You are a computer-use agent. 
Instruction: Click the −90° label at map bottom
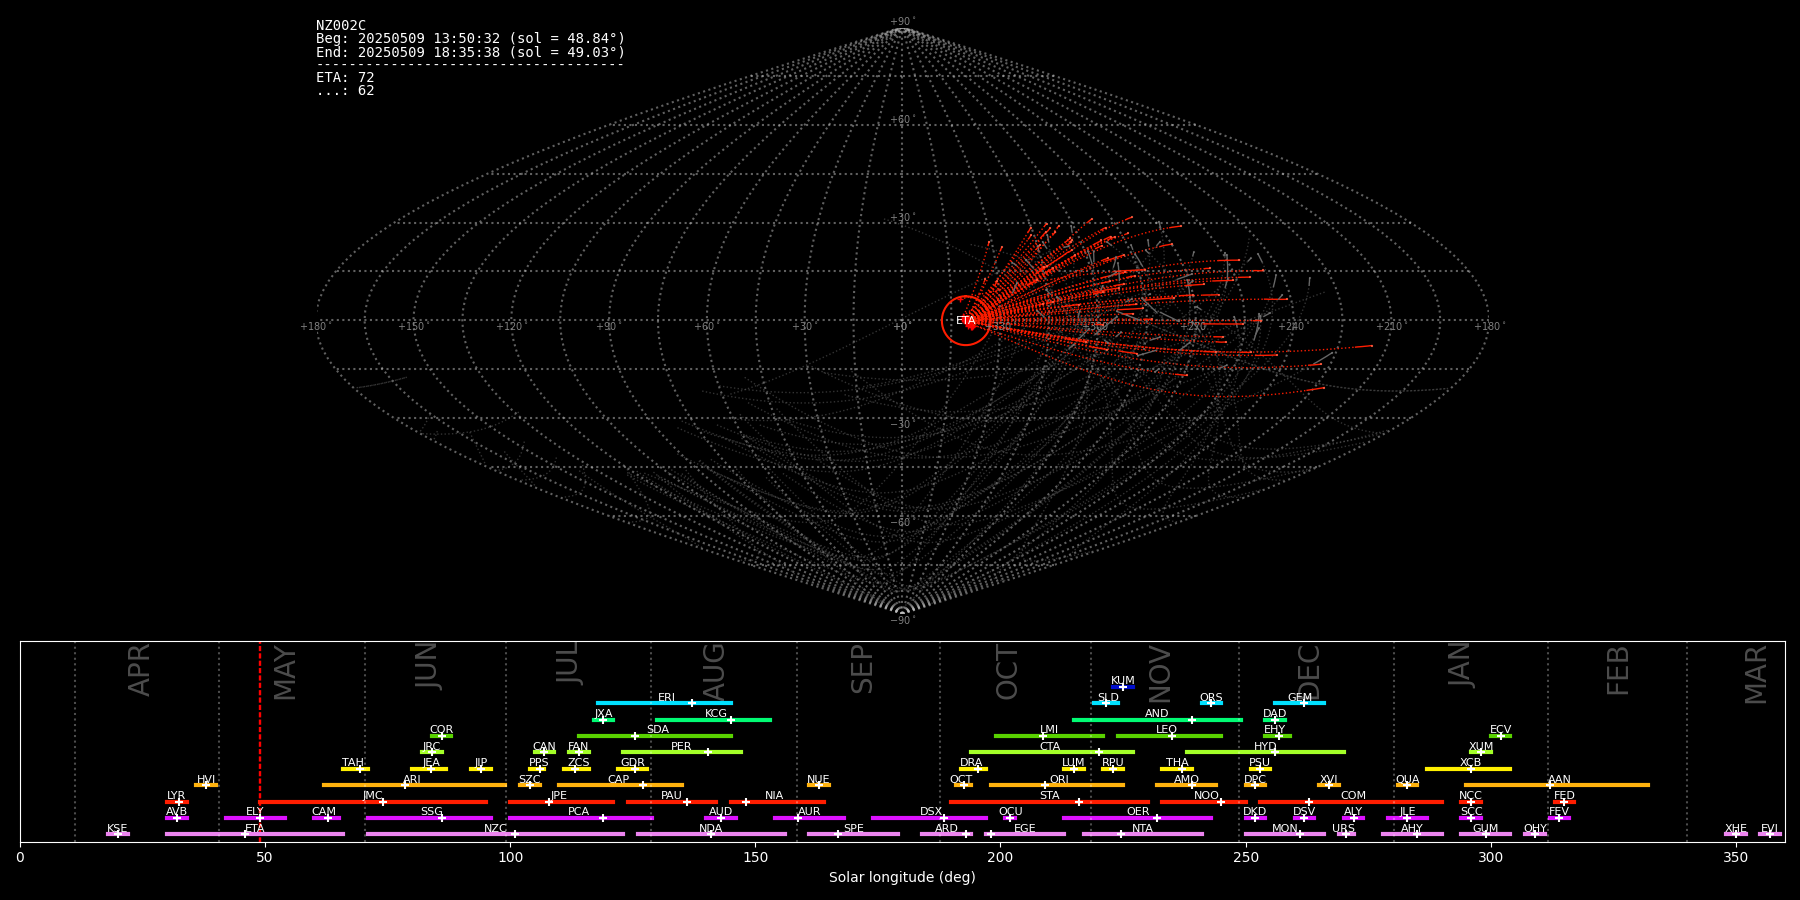[902, 620]
